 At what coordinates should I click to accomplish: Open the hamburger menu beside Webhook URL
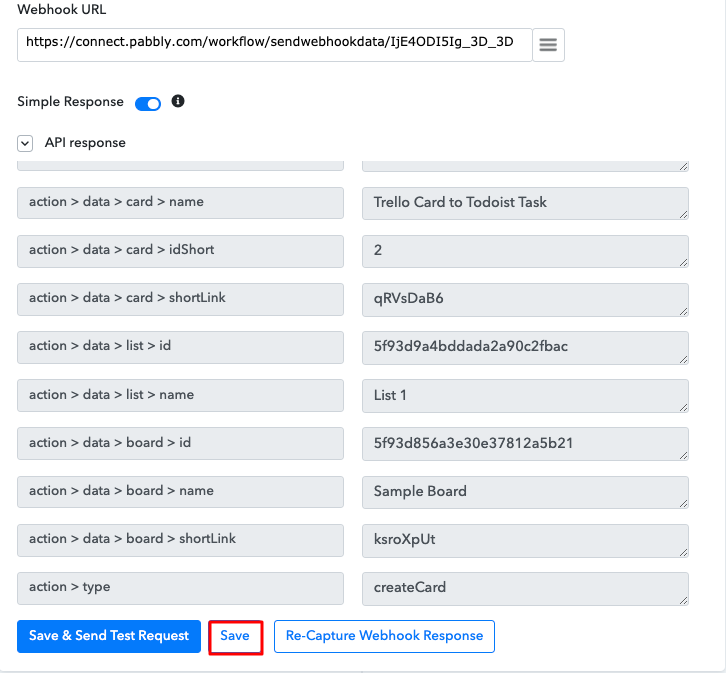pos(548,45)
